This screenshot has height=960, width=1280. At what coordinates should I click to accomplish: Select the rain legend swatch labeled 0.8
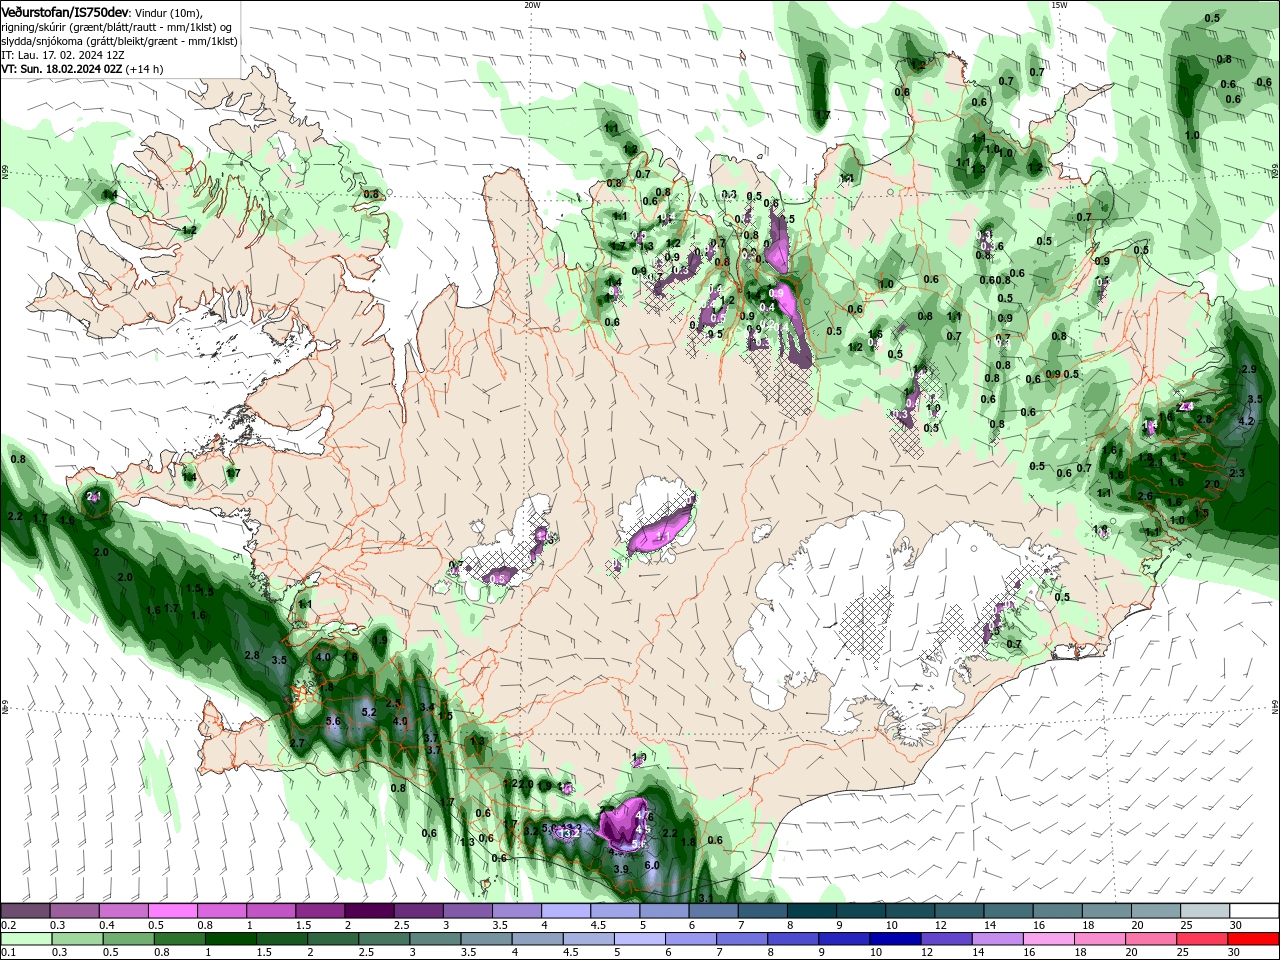tap(179, 939)
